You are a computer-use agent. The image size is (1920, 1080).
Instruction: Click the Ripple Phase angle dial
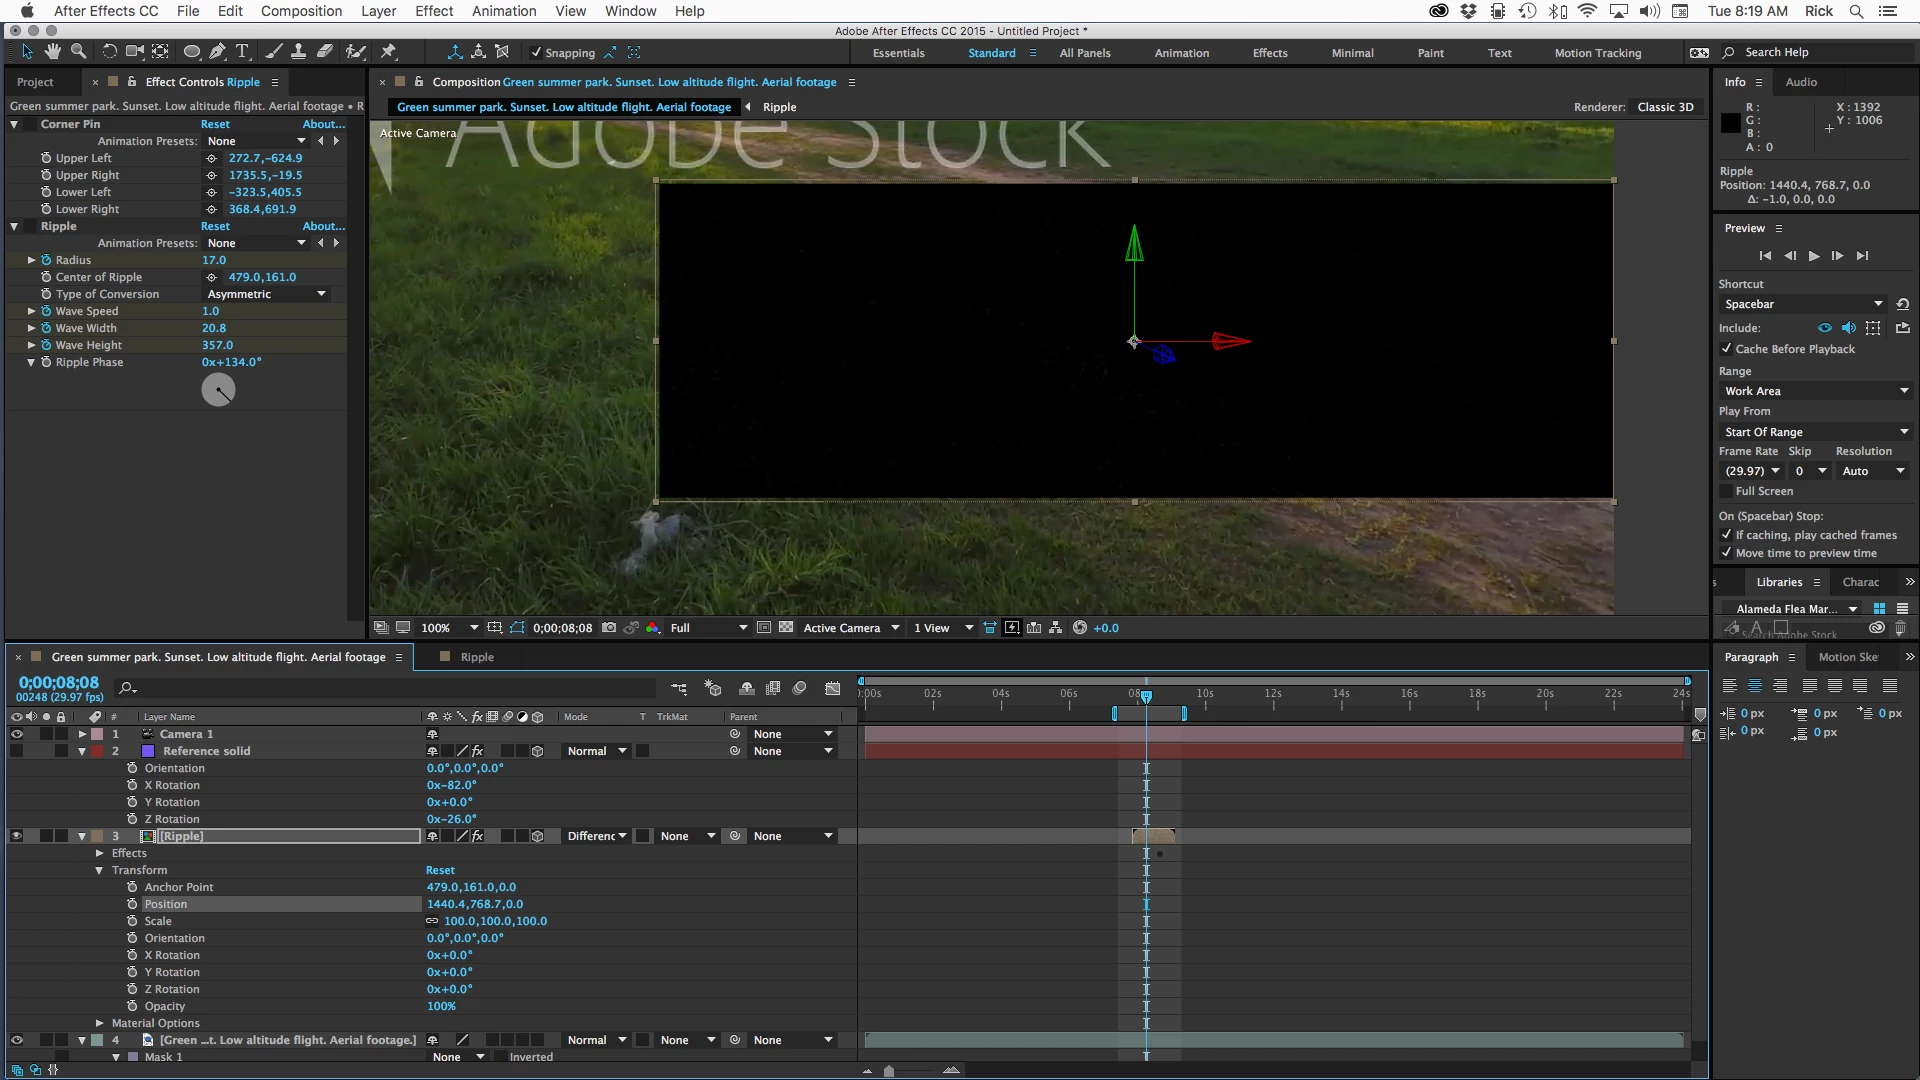click(218, 390)
